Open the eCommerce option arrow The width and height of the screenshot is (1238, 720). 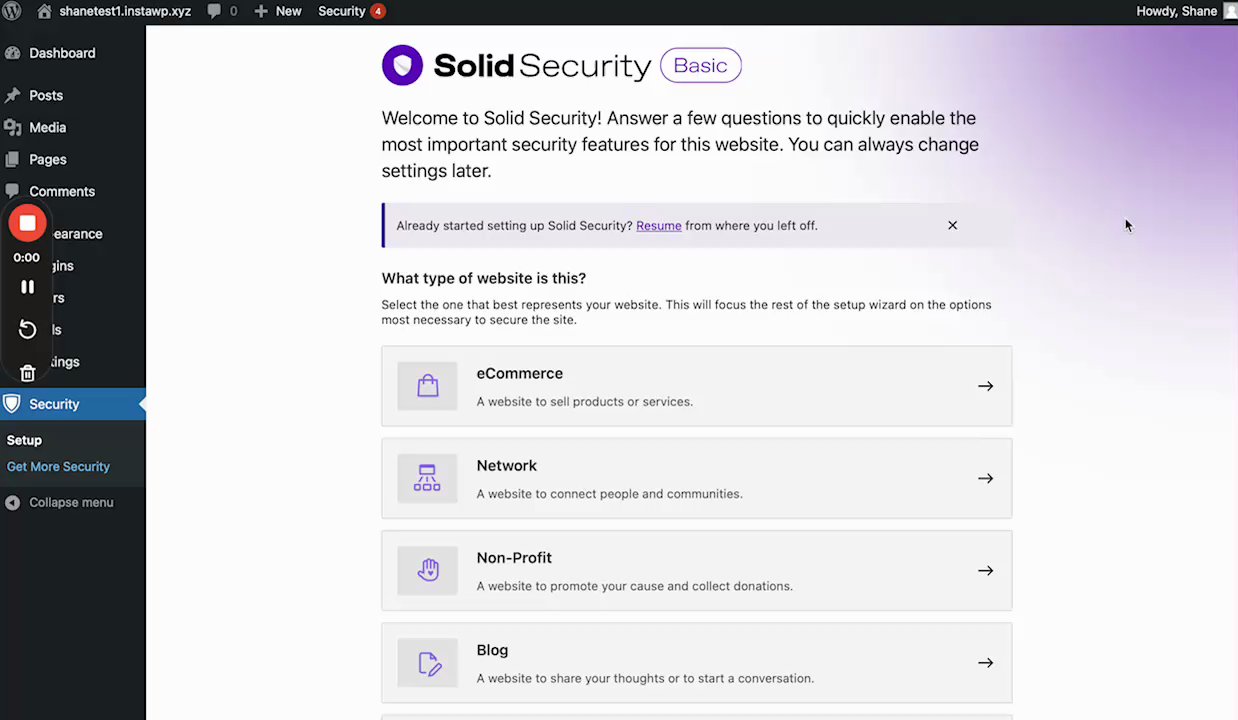click(985, 386)
